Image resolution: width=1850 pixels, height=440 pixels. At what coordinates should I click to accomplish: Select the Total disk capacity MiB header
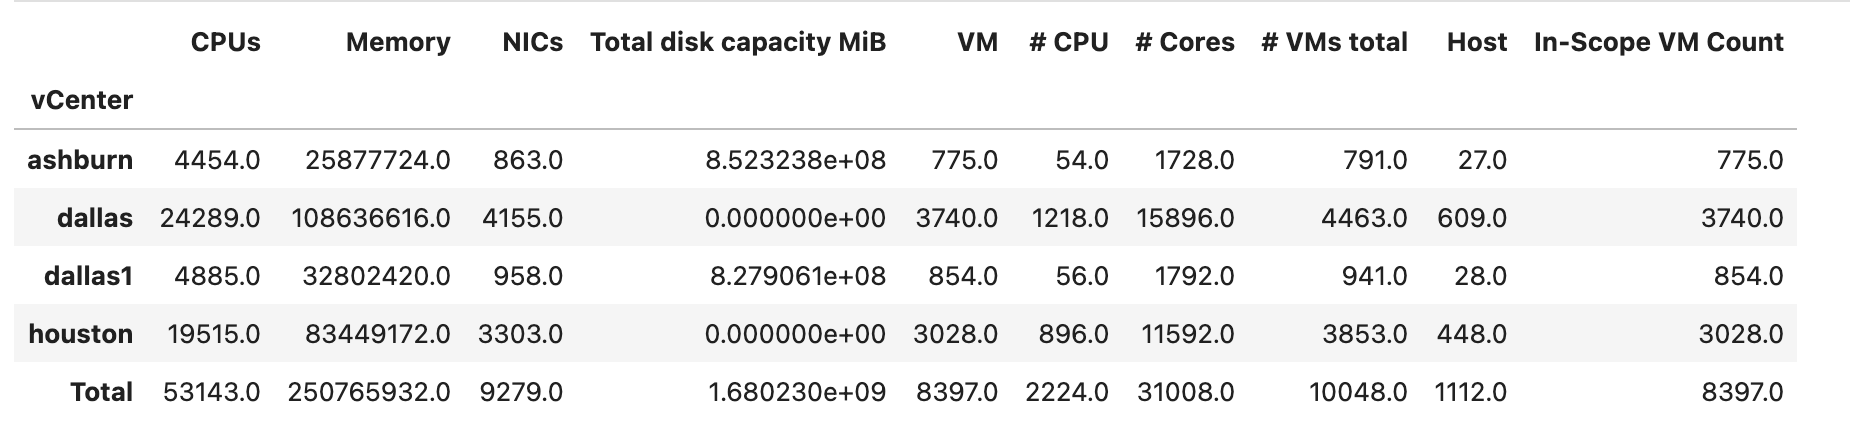(738, 42)
